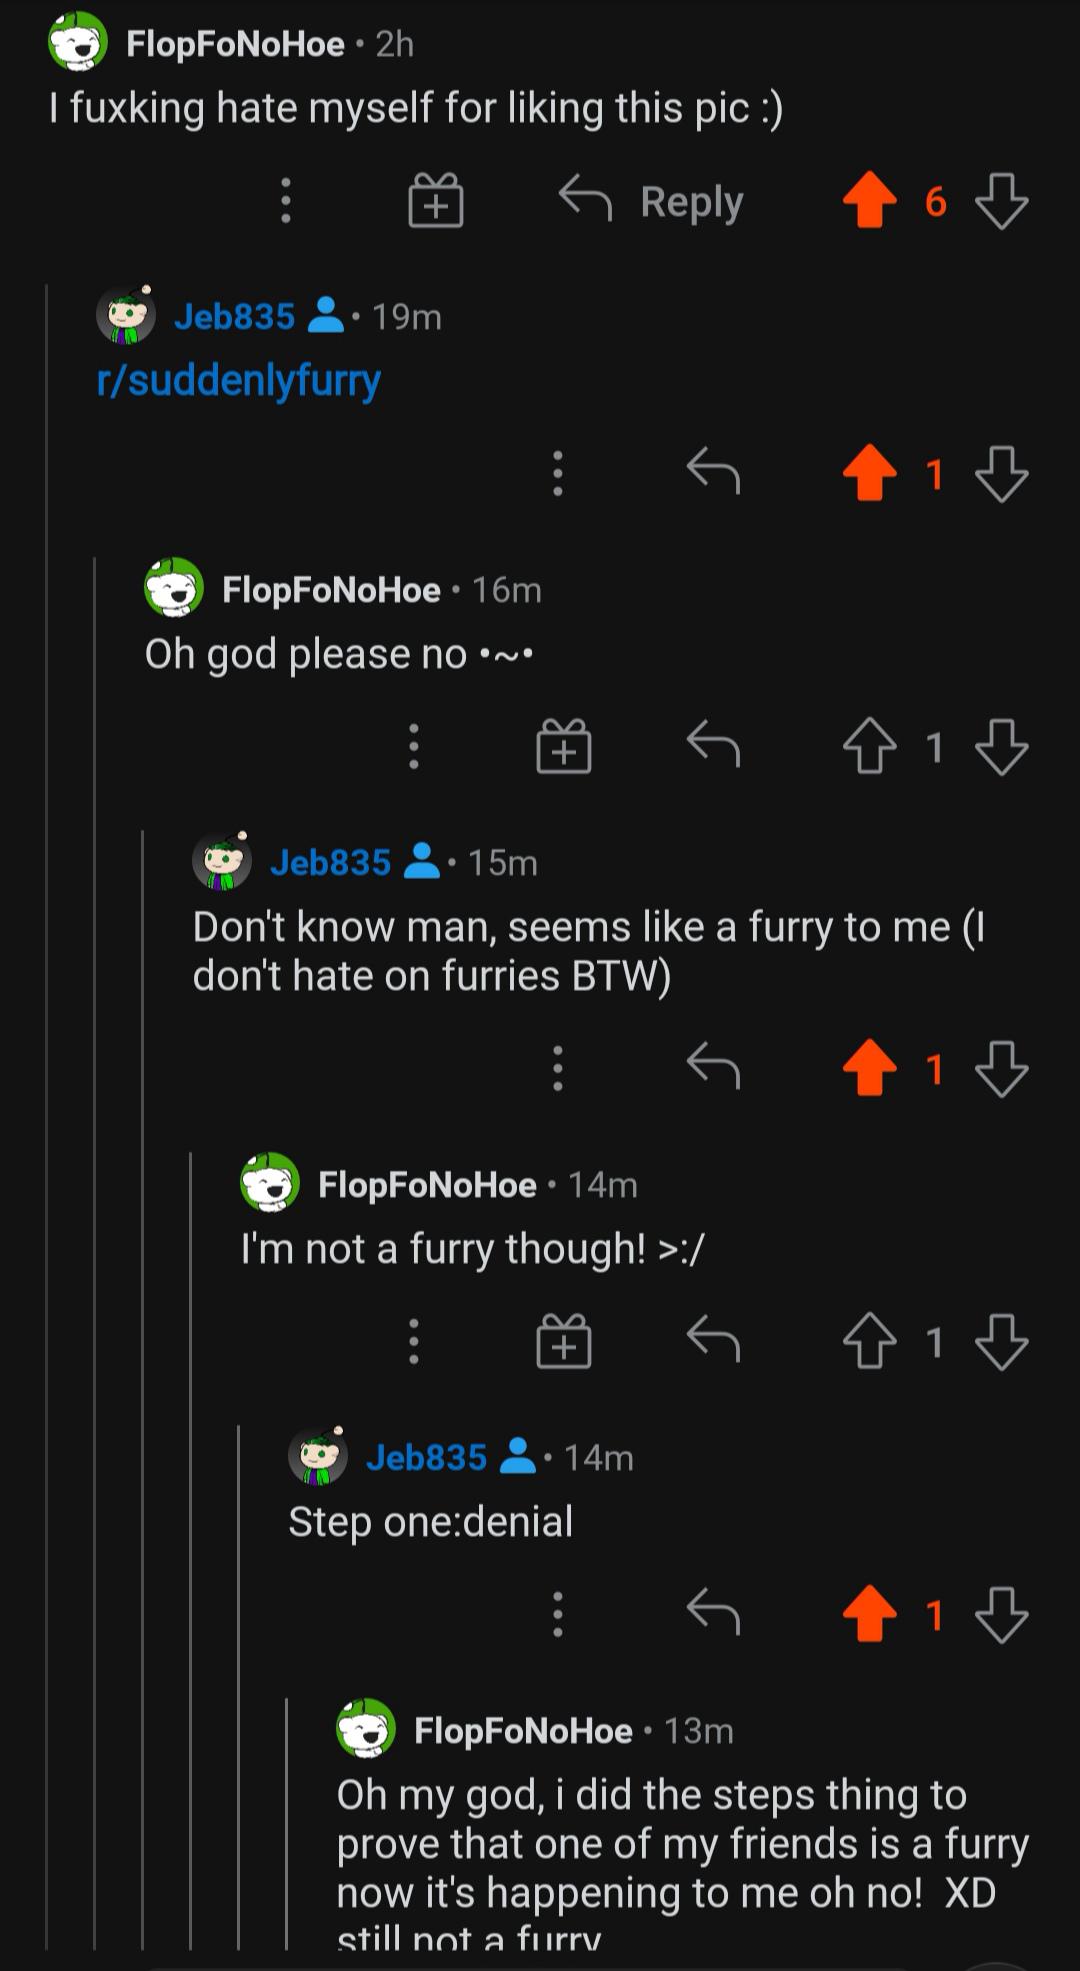Reply to the r/suddenlyfurry comment
Viewport: 1080px width, 1971px height.
point(713,472)
